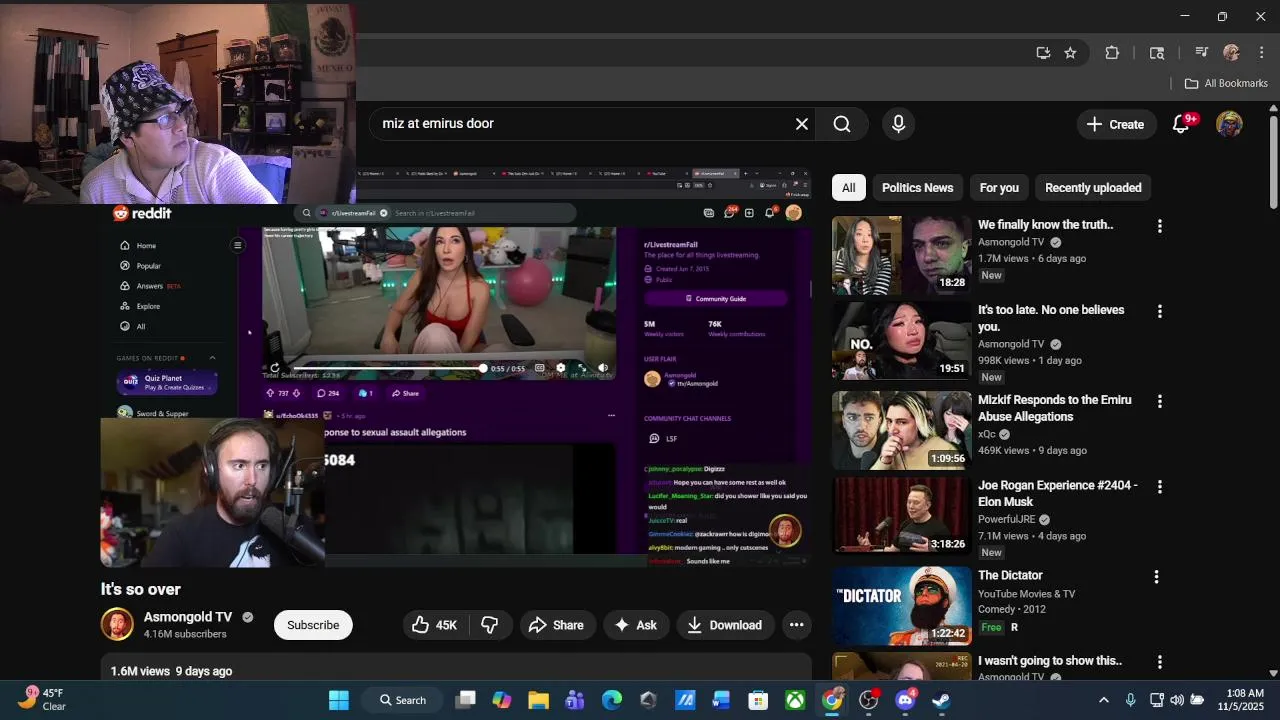This screenshot has height=720, width=1280.
Task: Click the tray microphone icon
Action: pos(1130,700)
